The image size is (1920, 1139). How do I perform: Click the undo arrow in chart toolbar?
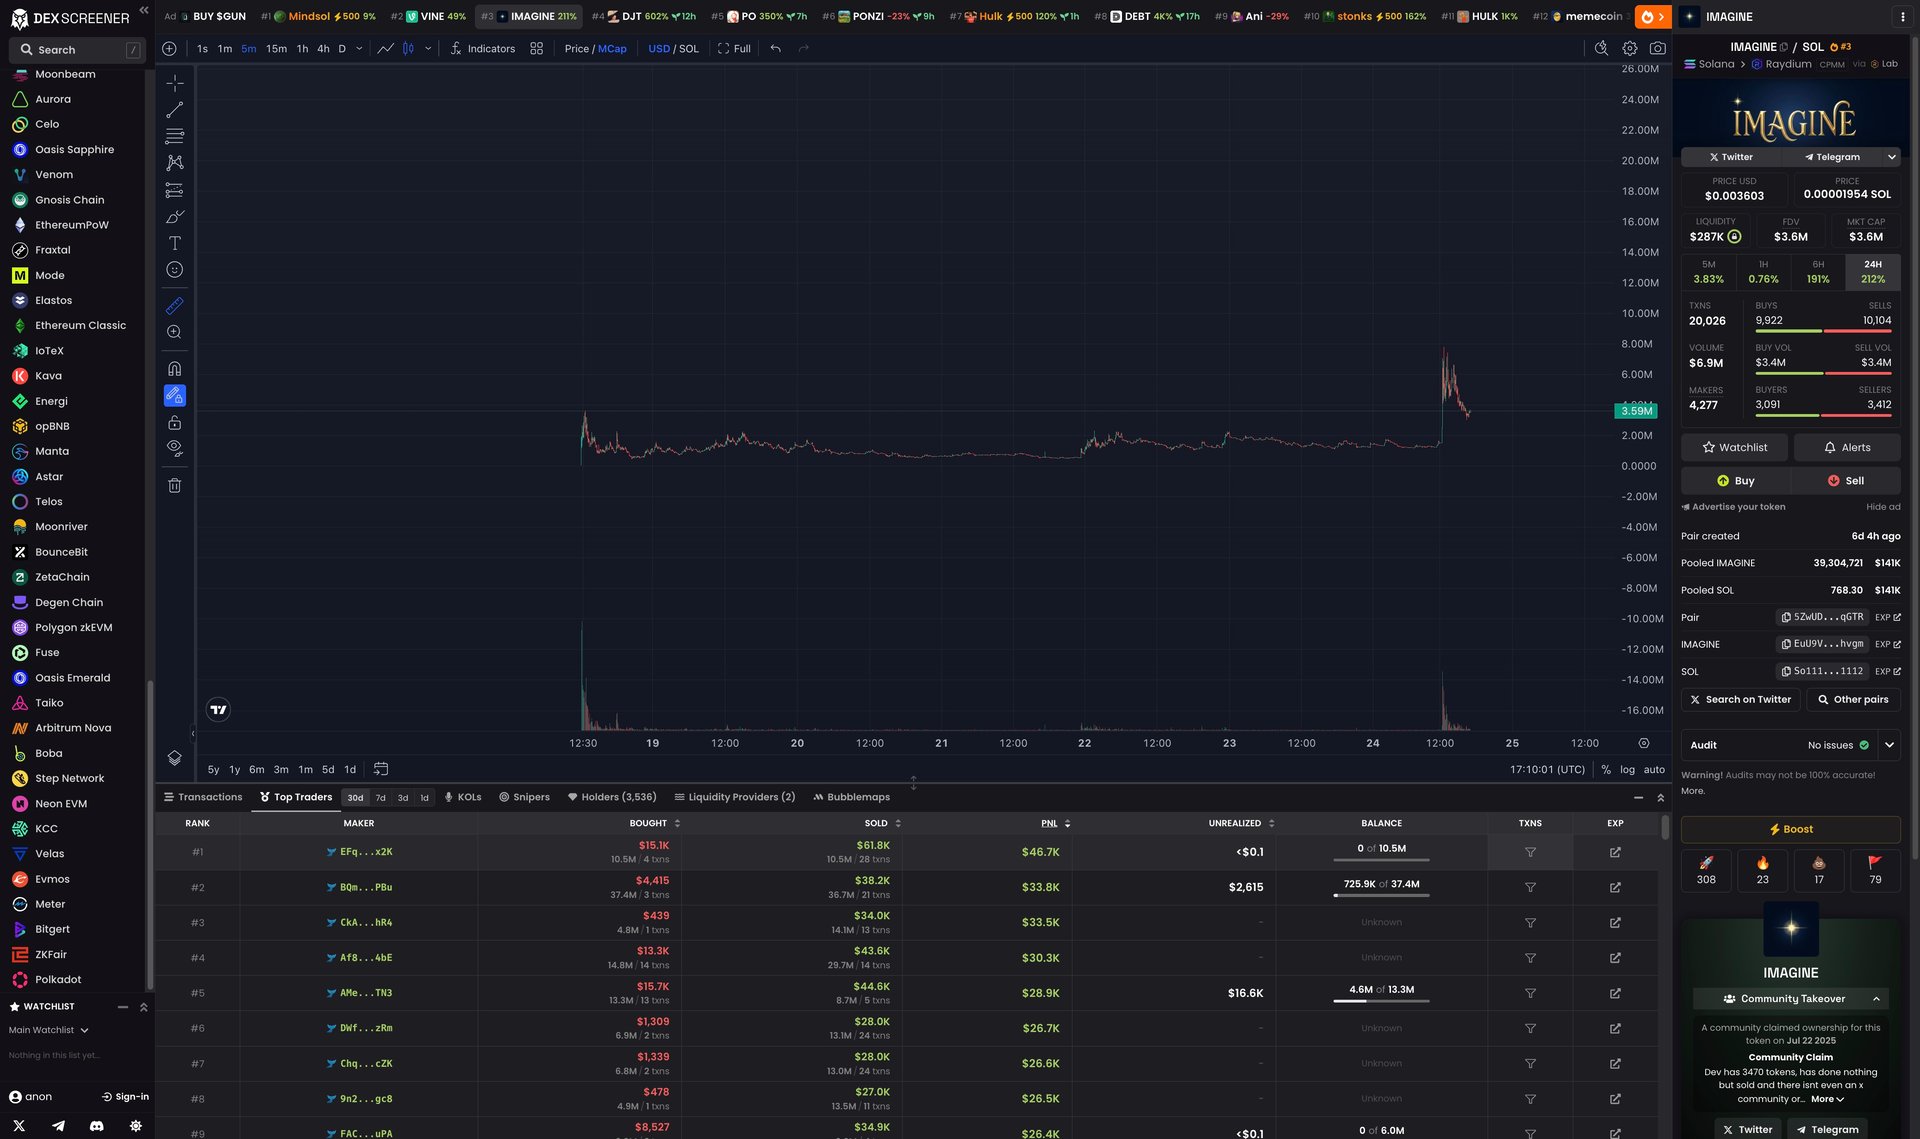tap(775, 48)
